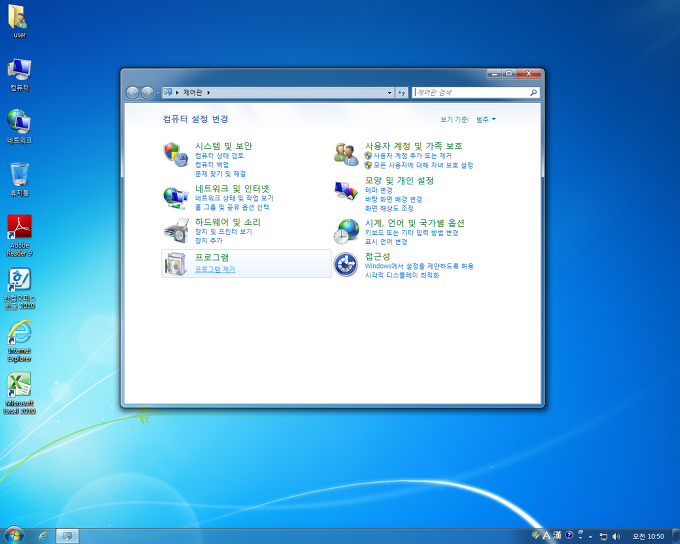Open 사용자 계정 및 가족 보호 heading
This screenshot has width=680, height=544.
(x=414, y=146)
